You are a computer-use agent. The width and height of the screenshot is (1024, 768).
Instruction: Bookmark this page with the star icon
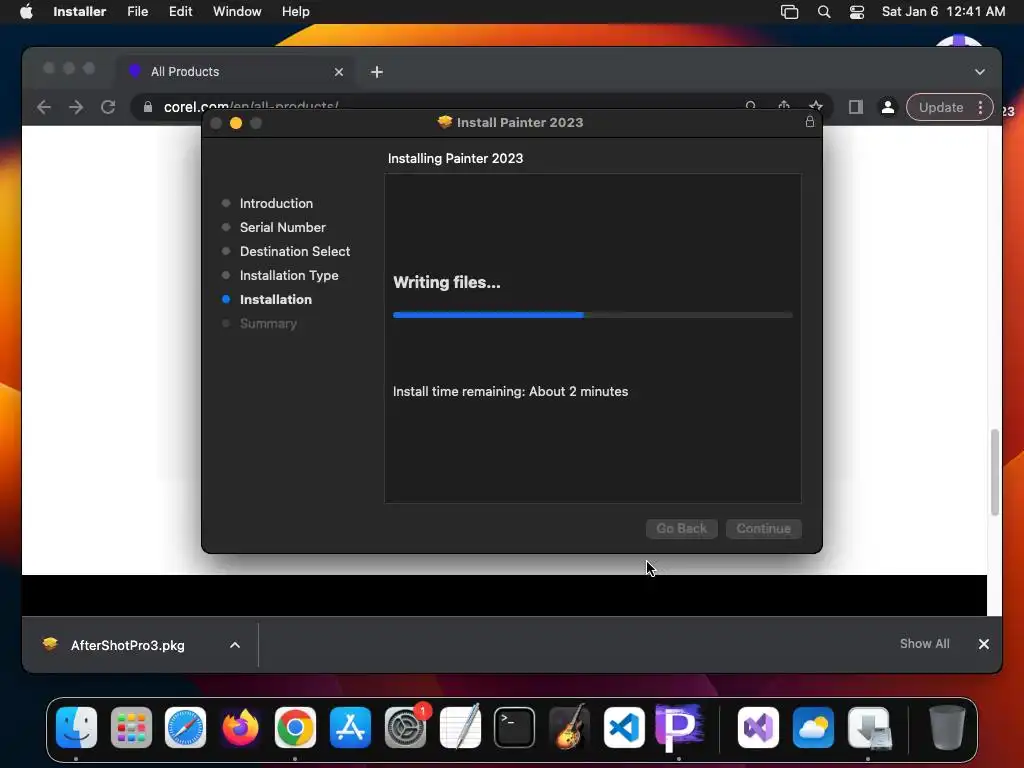pyautogui.click(x=816, y=106)
